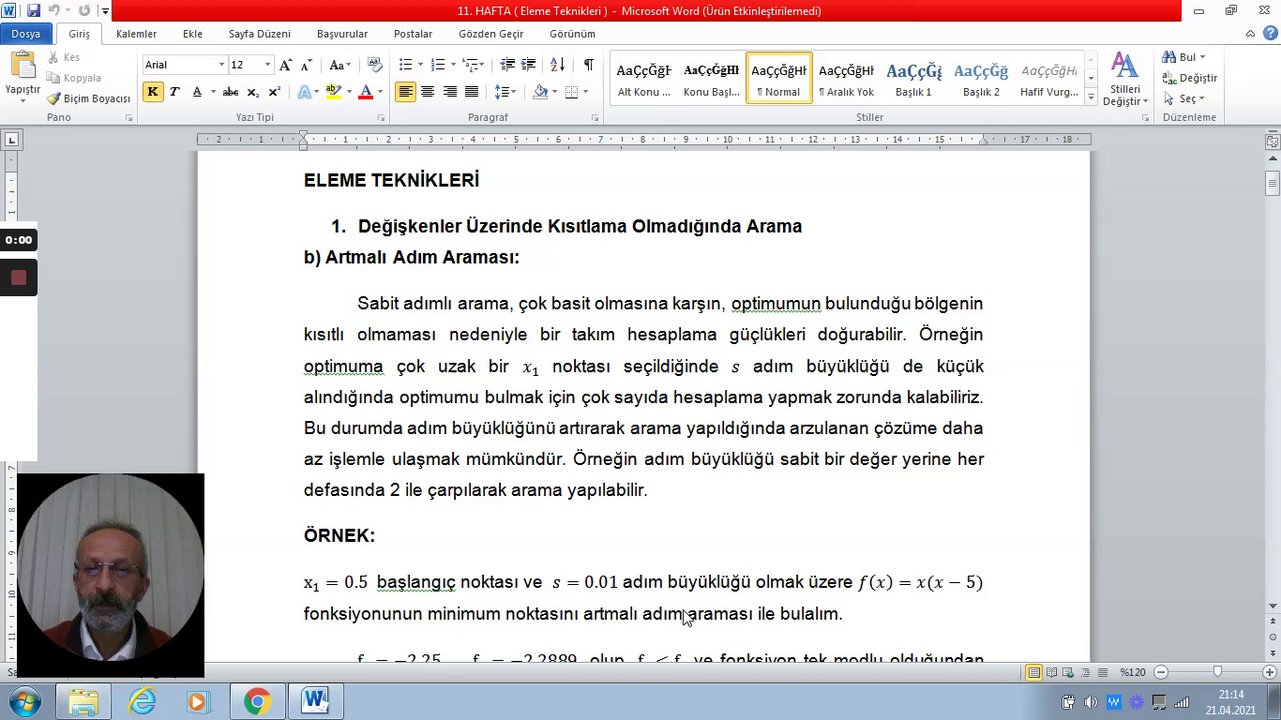The height and width of the screenshot is (720, 1281).
Task: Click the vertical scrollbar thumb
Action: click(1272, 184)
